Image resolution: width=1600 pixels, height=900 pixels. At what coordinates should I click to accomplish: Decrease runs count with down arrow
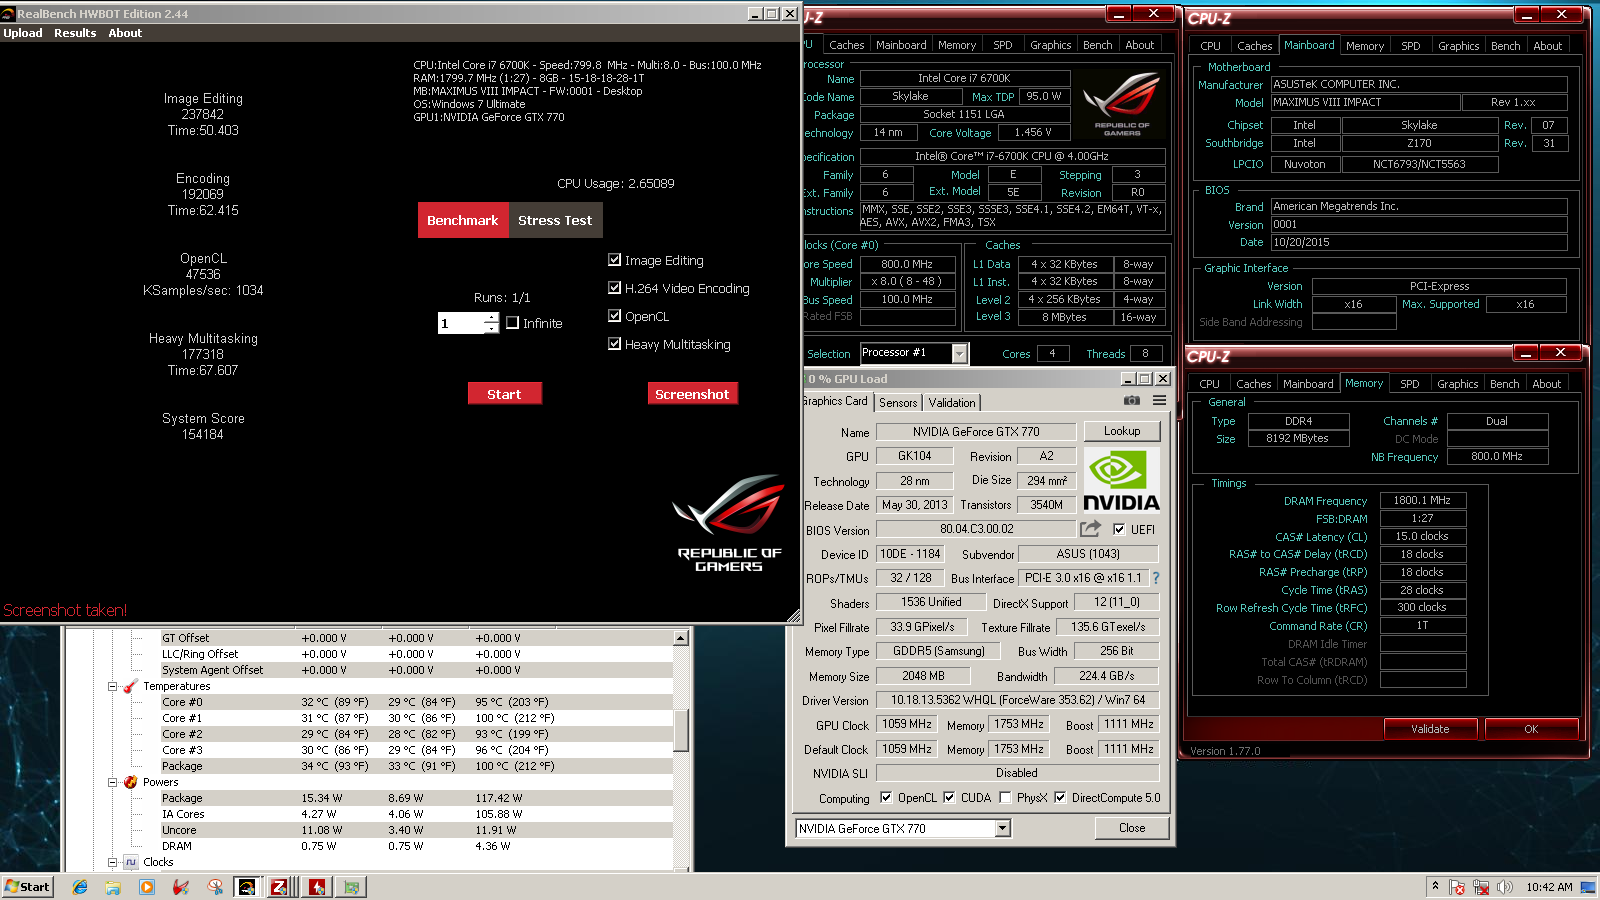click(x=491, y=328)
